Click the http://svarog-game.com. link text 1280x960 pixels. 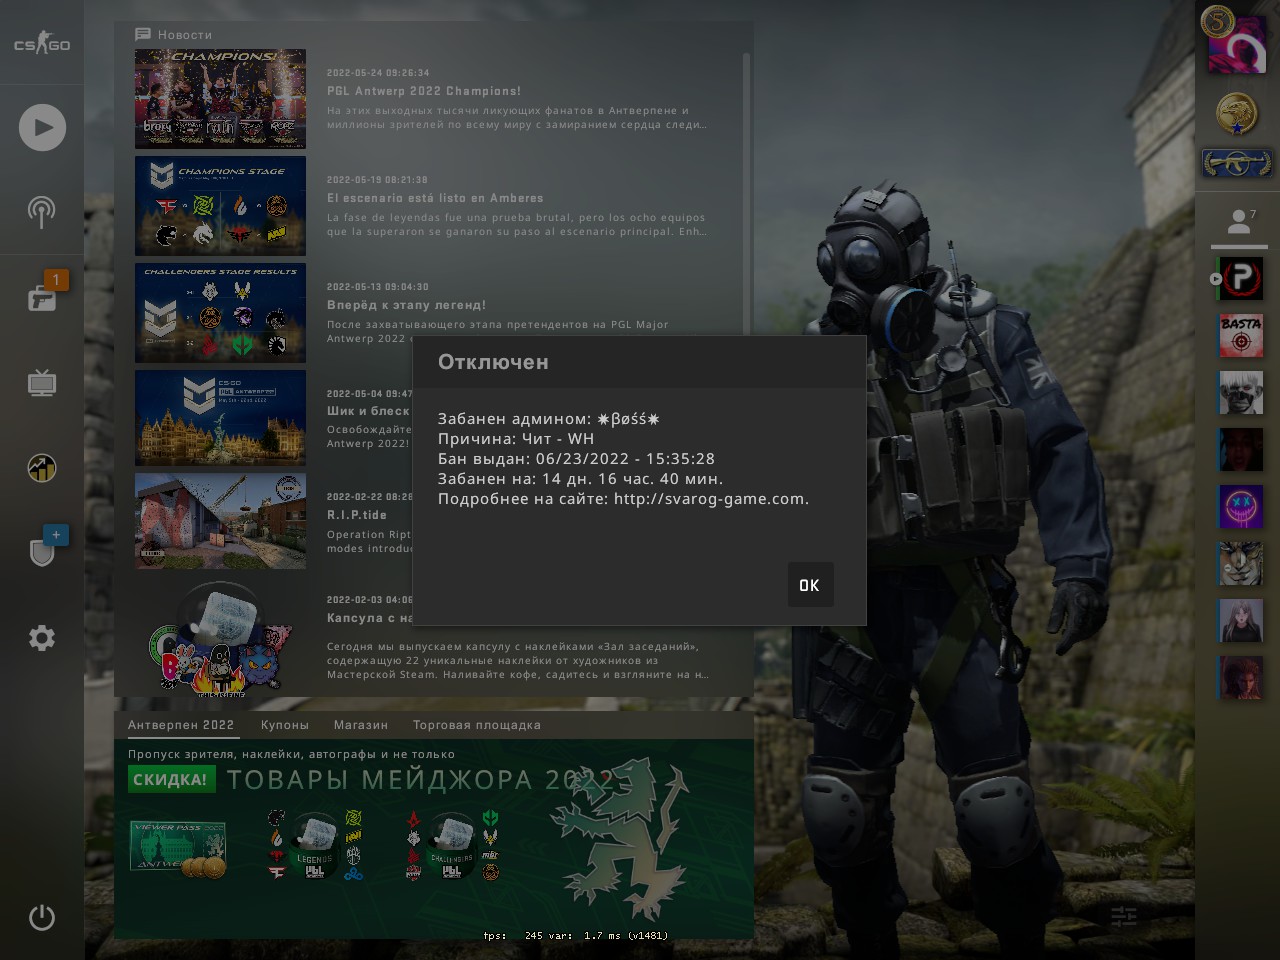[x=712, y=499]
